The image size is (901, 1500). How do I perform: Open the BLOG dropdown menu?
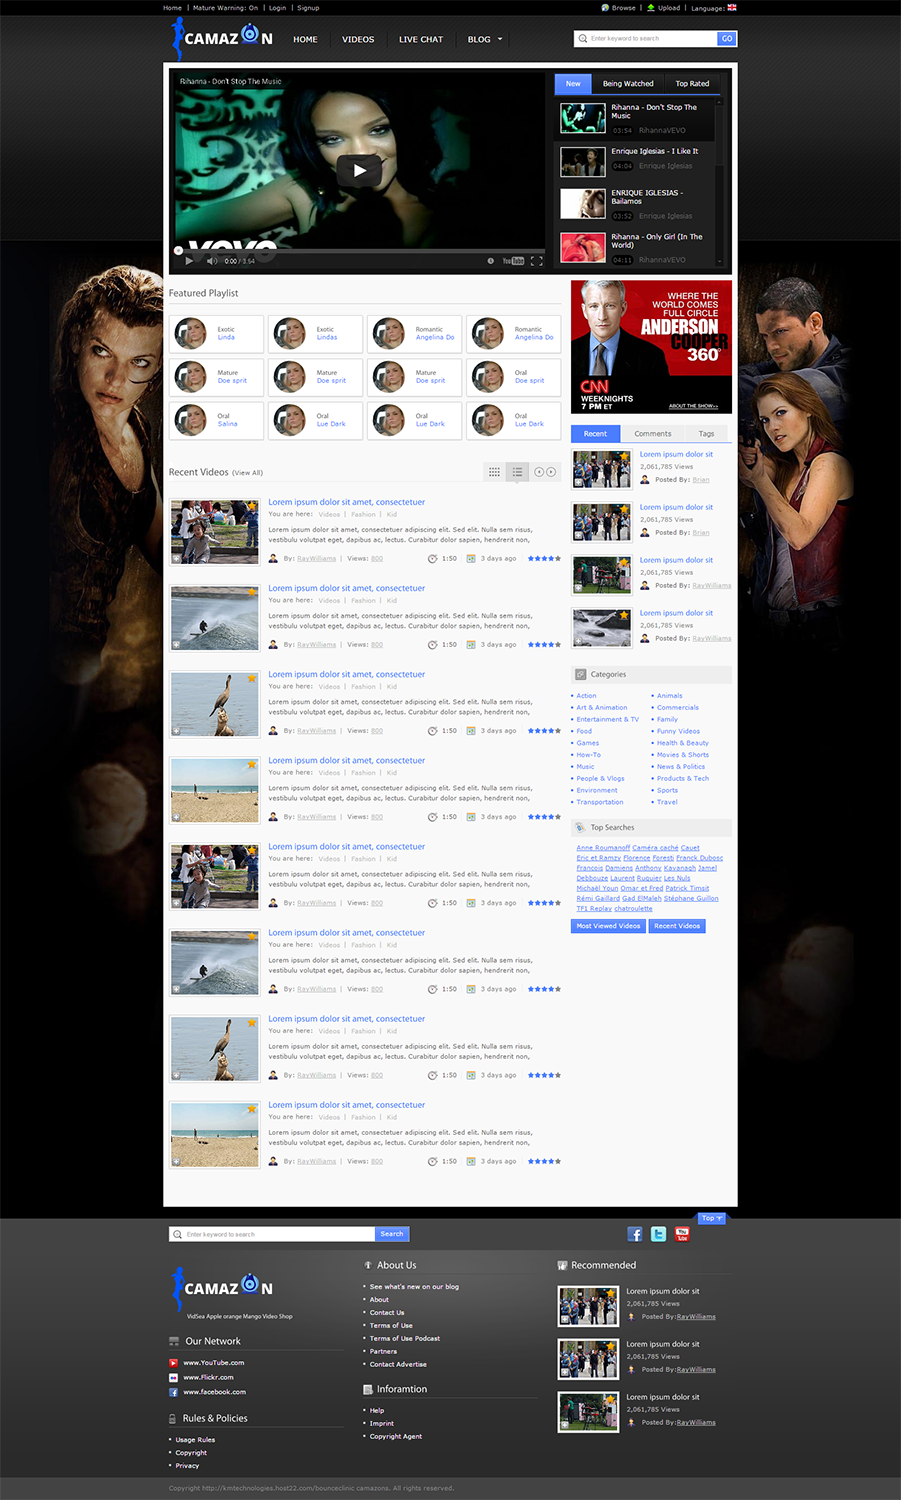coord(485,39)
